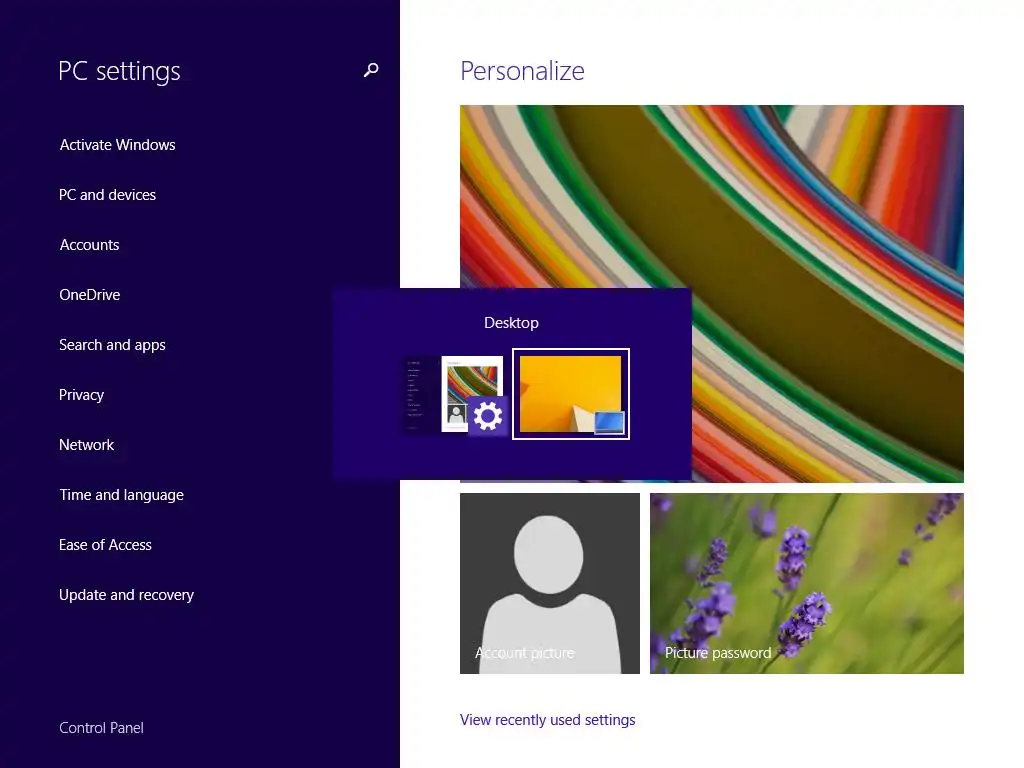The image size is (1024, 768).
Task: Click the monitor icon on Desktop thumbnail
Action: [609, 423]
